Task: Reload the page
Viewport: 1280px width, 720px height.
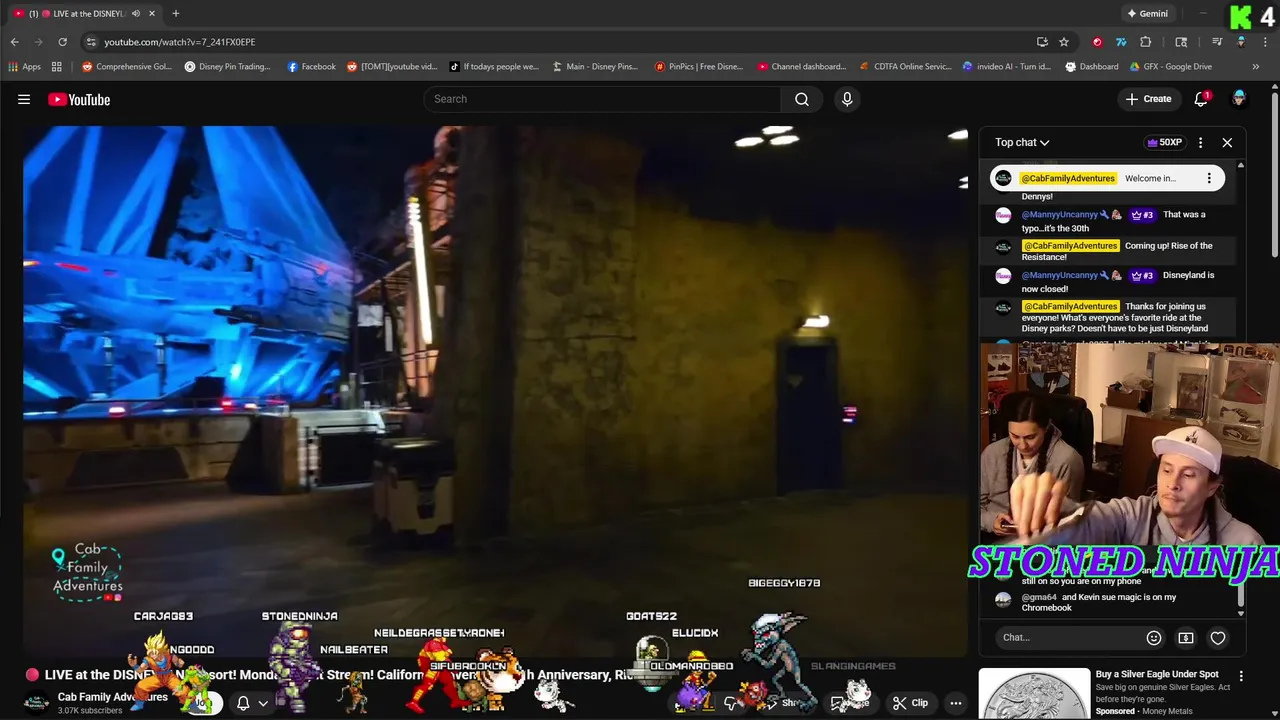Action: (62, 42)
